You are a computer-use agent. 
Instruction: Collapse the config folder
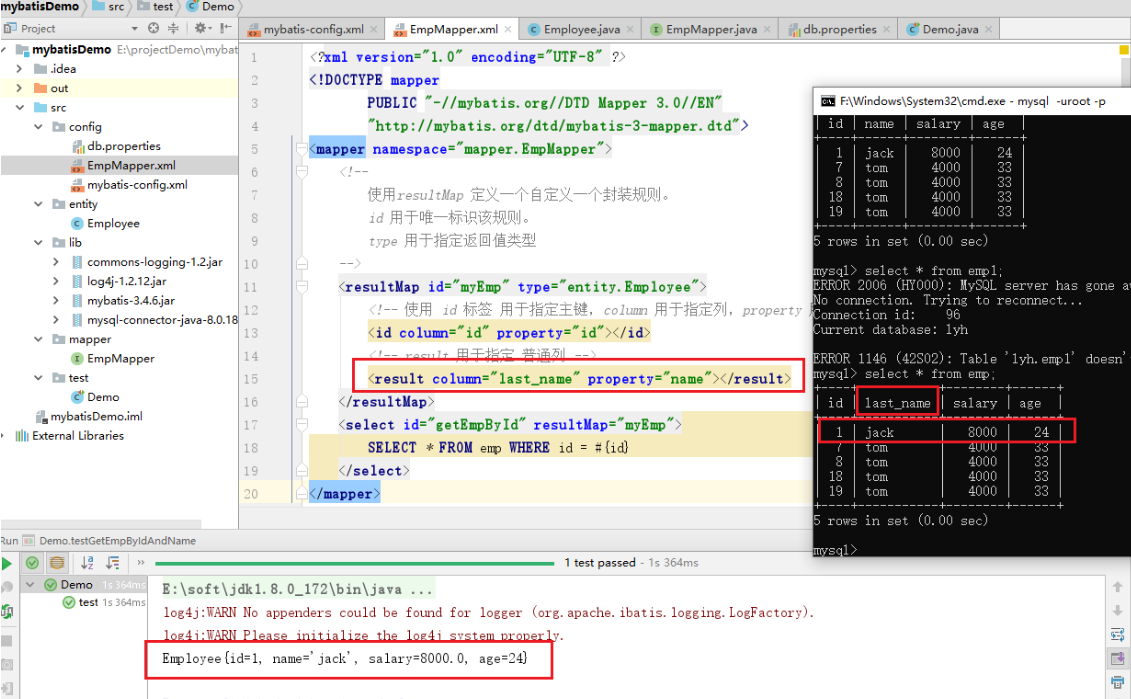(38, 127)
